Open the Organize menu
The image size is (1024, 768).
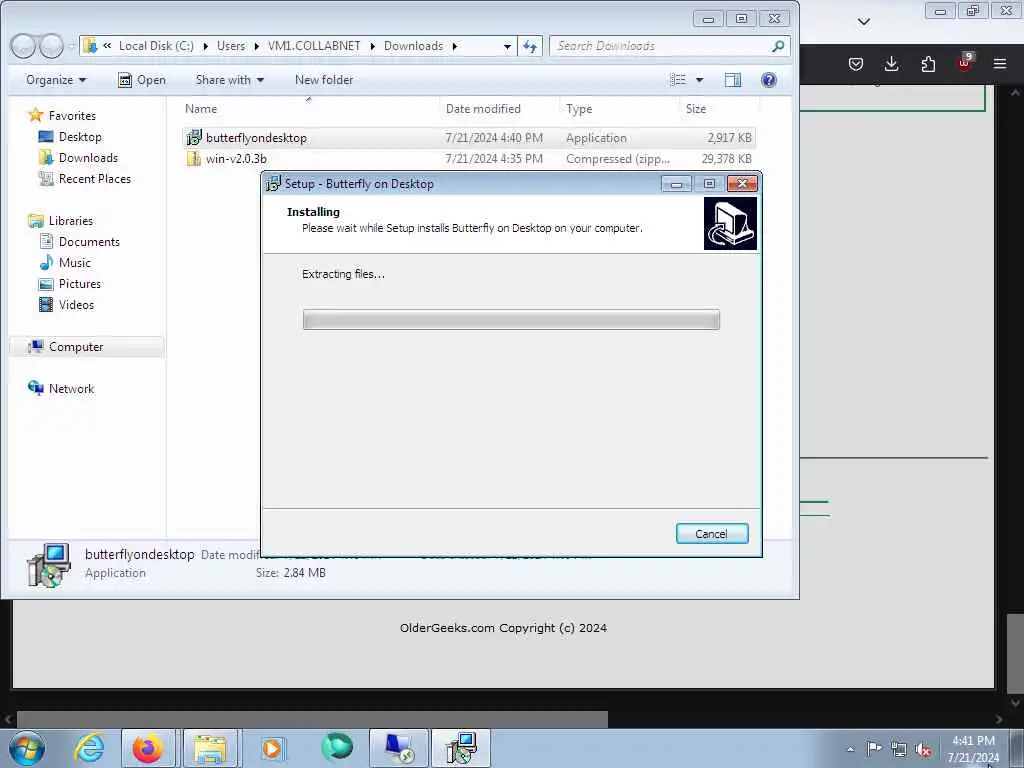[x=56, y=80]
